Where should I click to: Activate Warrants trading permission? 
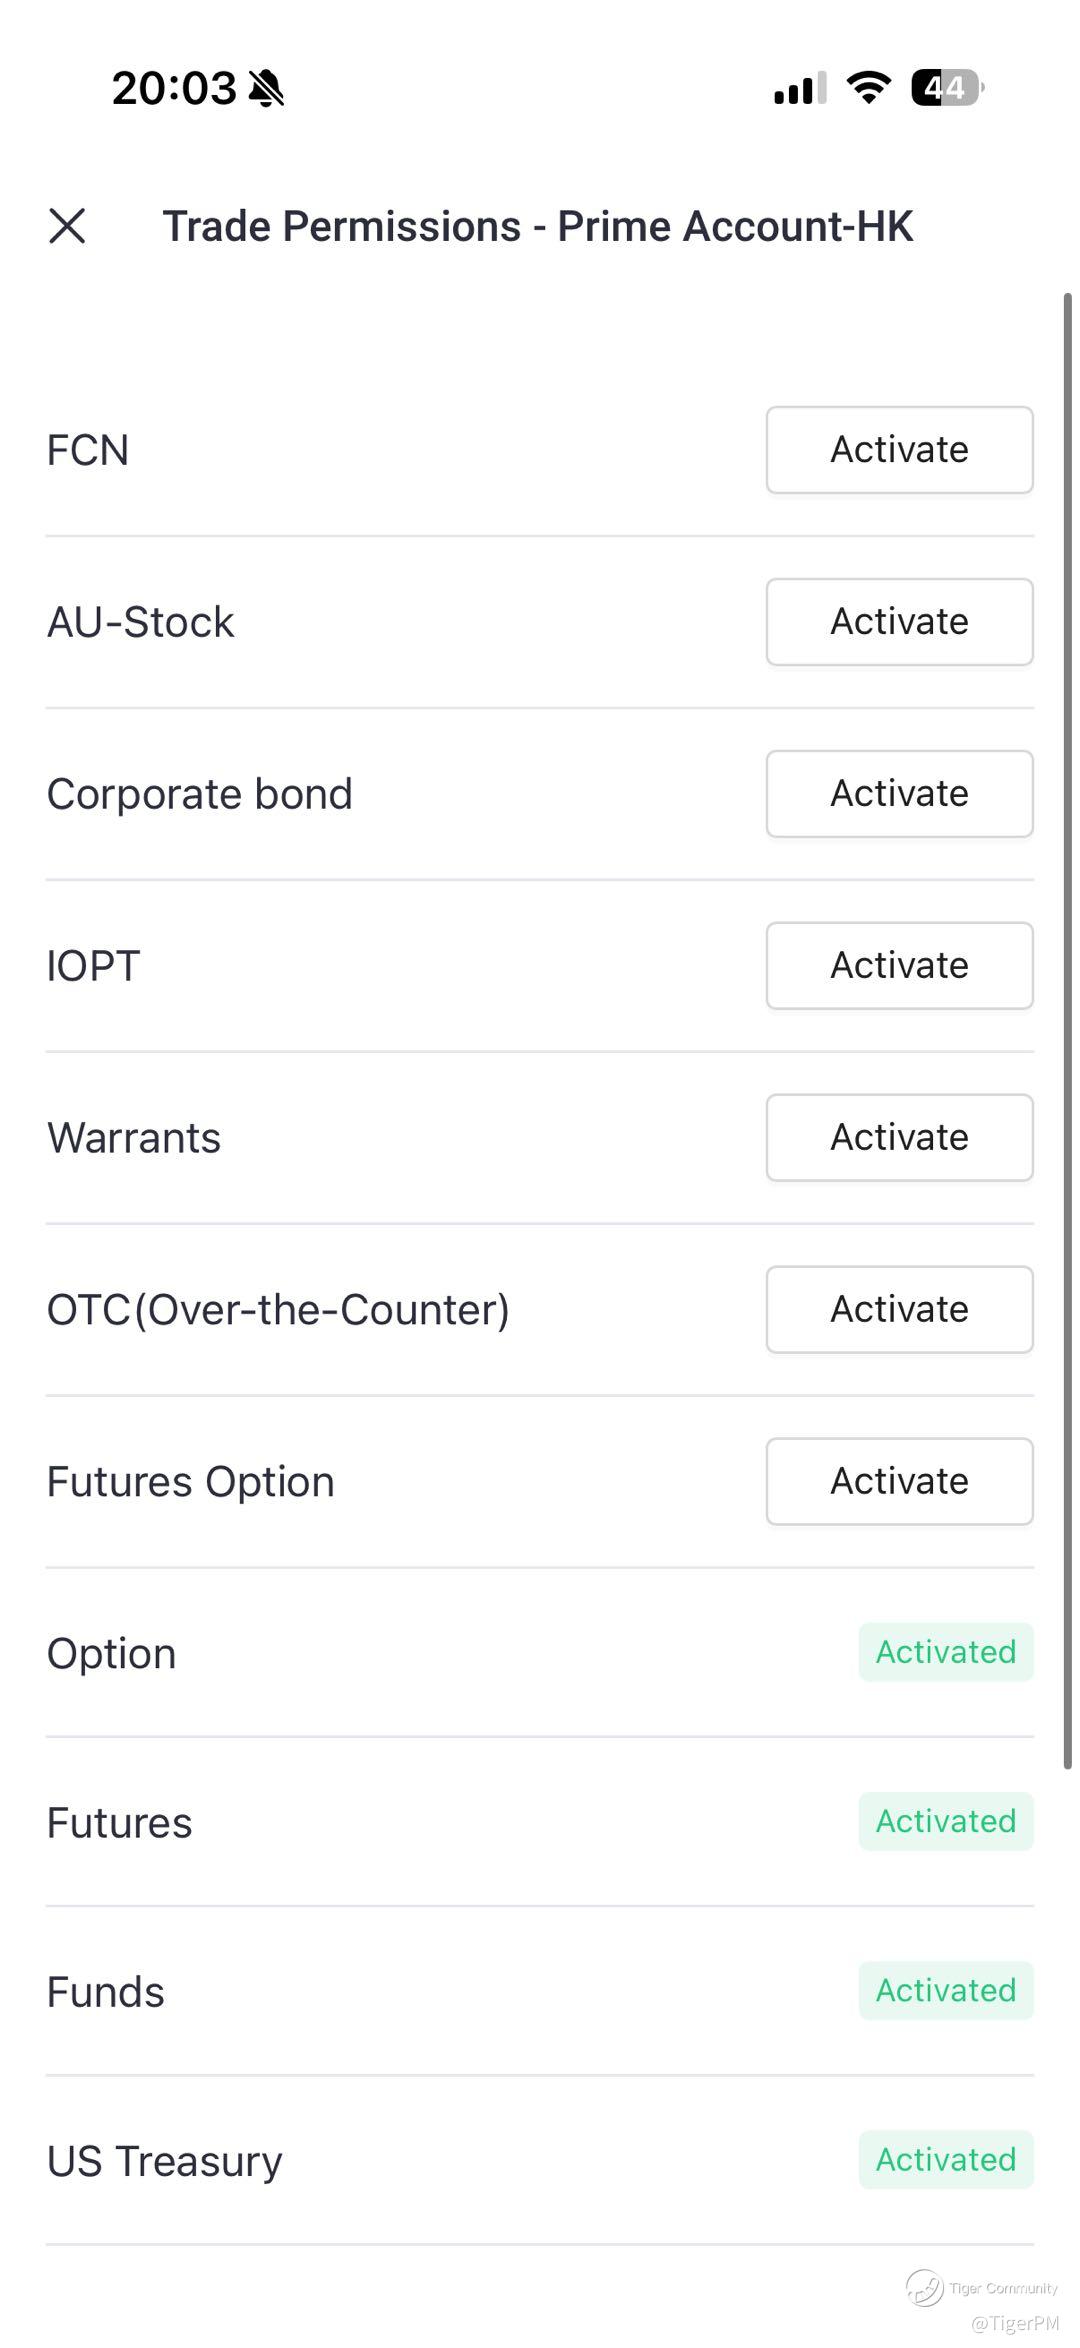pyautogui.click(x=898, y=1138)
